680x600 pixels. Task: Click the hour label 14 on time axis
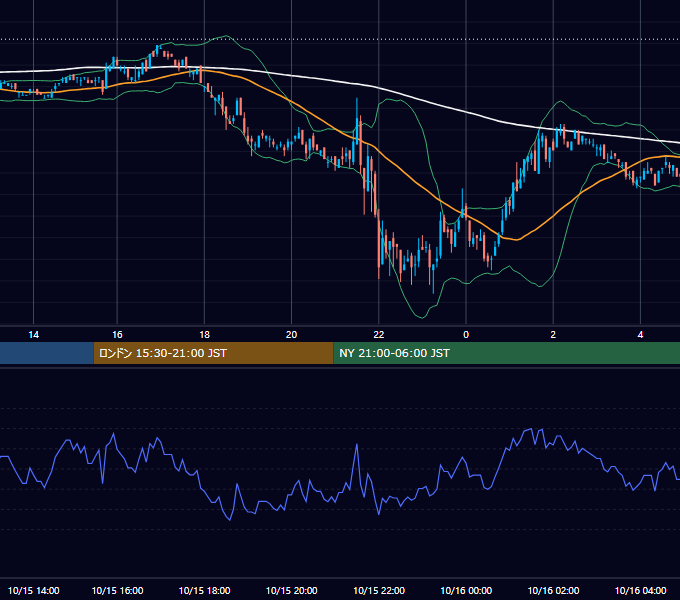[33, 335]
